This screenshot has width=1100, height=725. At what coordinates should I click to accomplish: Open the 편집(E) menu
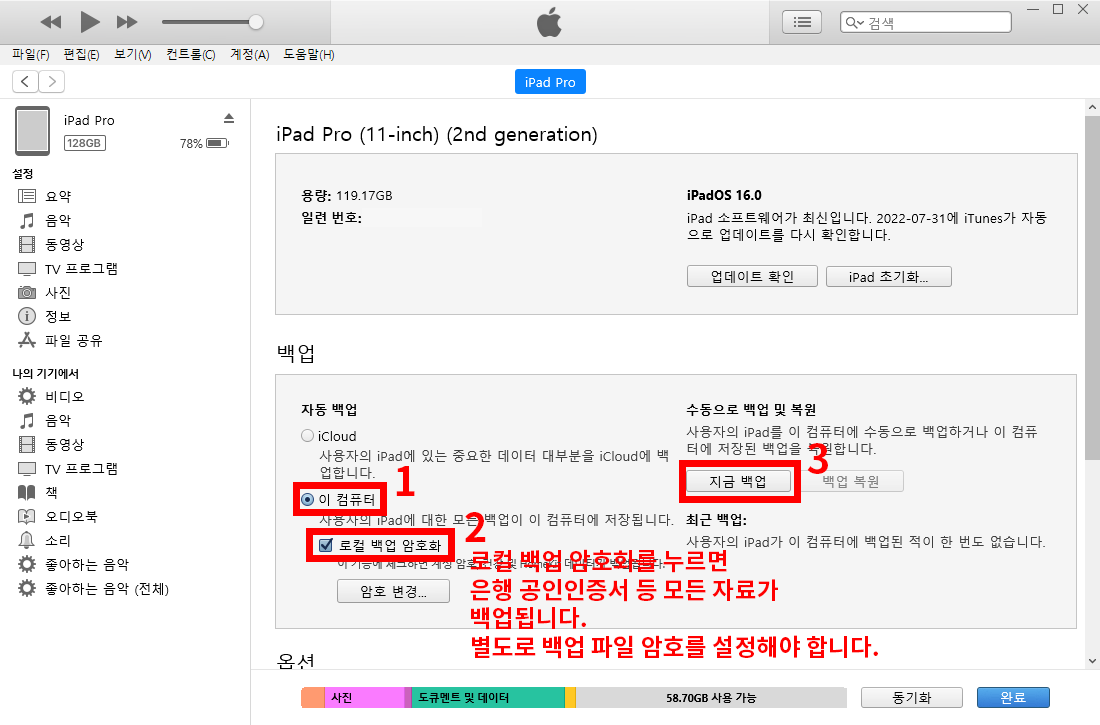point(81,54)
